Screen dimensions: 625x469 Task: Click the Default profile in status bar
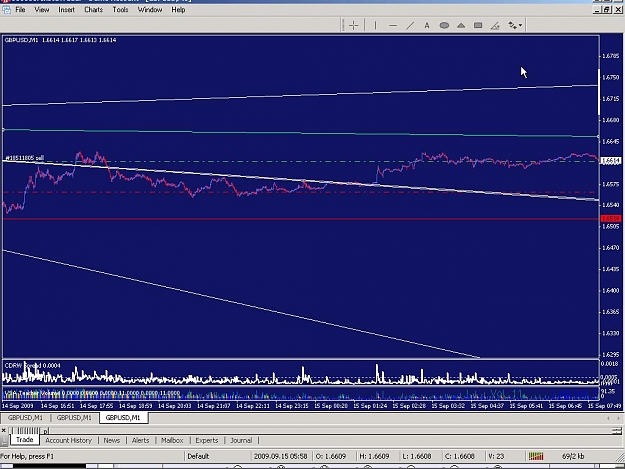pyautogui.click(x=198, y=456)
